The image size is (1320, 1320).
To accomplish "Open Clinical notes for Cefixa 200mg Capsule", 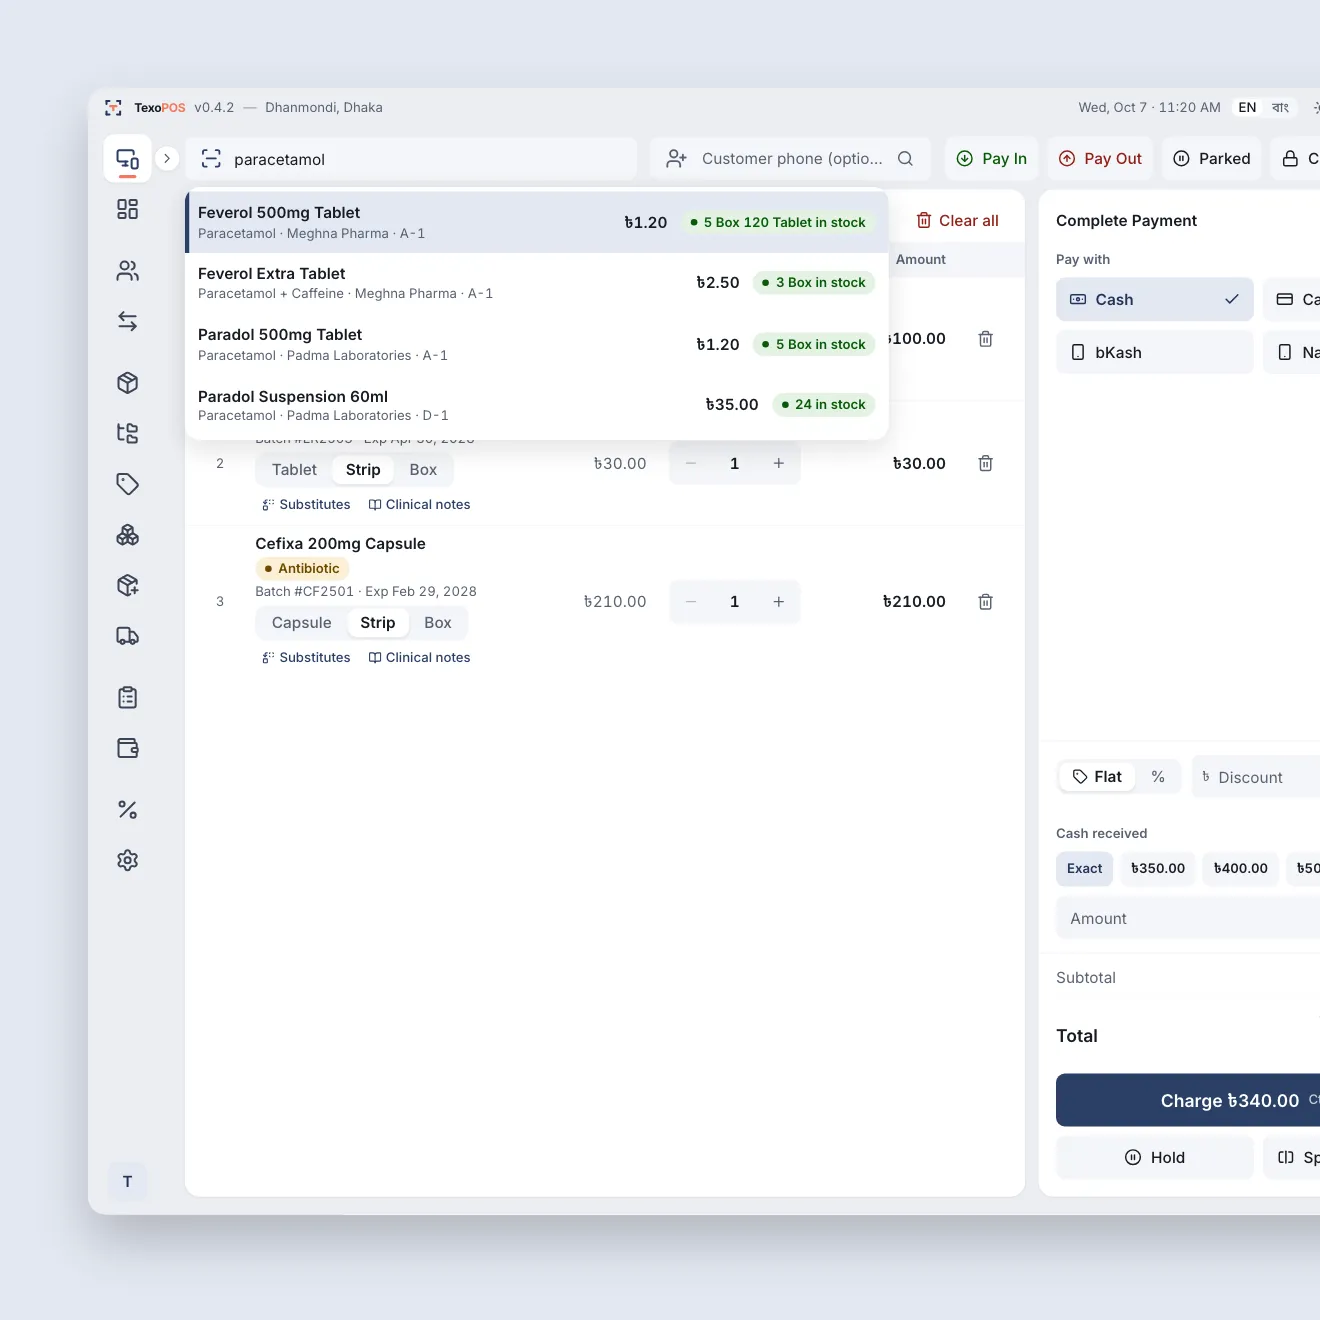I will 419,657.
